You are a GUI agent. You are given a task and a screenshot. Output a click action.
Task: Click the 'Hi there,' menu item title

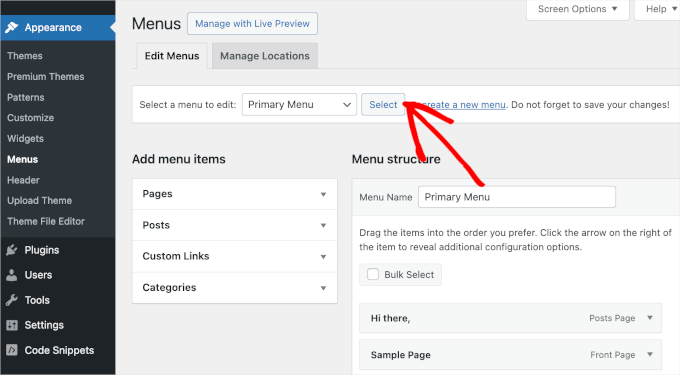pos(390,318)
